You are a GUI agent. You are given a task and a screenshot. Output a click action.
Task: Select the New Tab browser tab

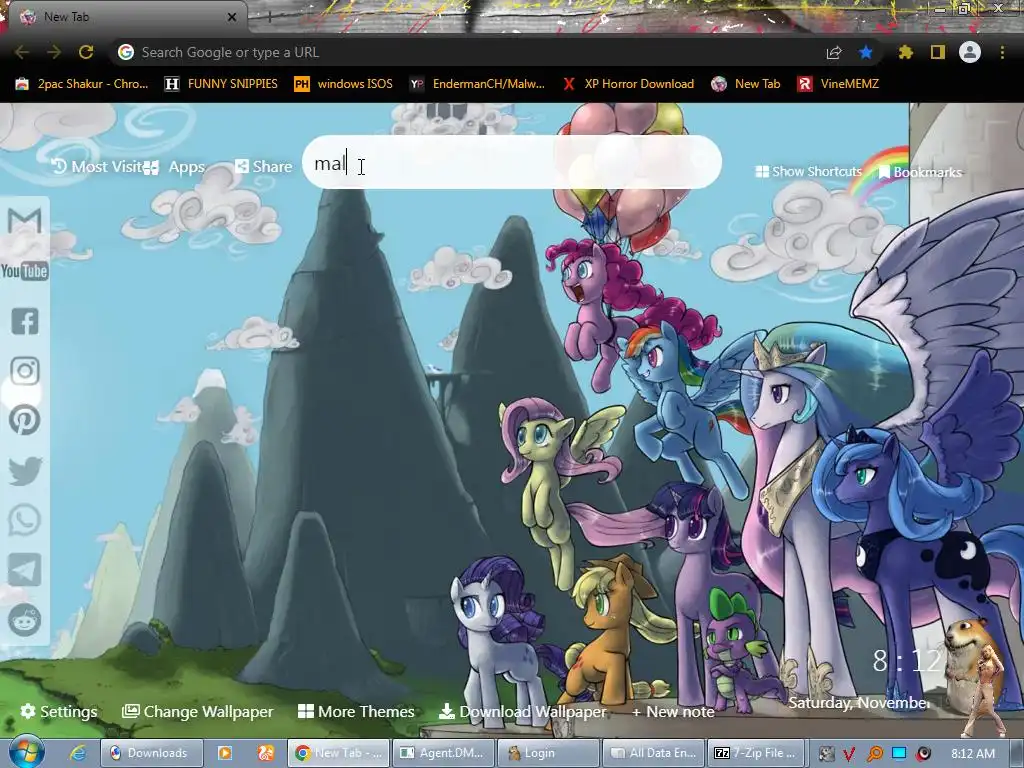(x=124, y=17)
